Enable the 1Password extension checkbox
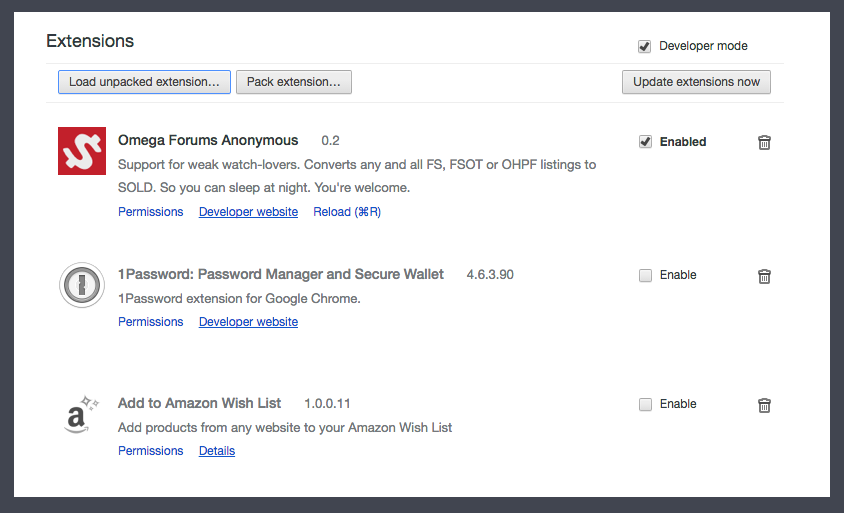 coord(645,275)
